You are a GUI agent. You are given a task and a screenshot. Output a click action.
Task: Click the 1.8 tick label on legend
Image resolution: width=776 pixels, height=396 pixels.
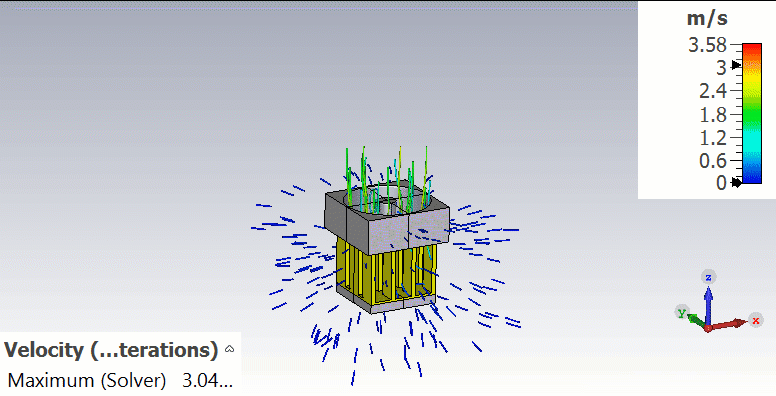(713, 115)
